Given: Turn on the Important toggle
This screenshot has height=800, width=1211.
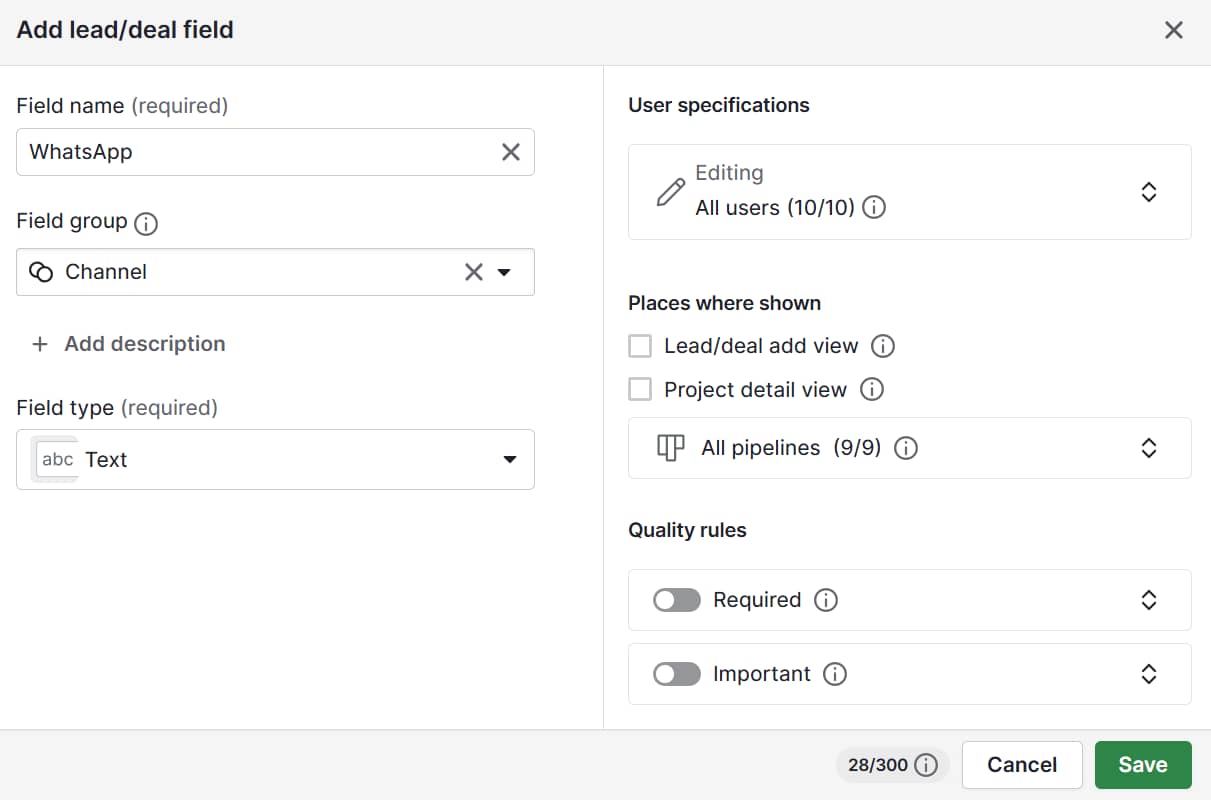Looking at the screenshot, I should point(676,674).
